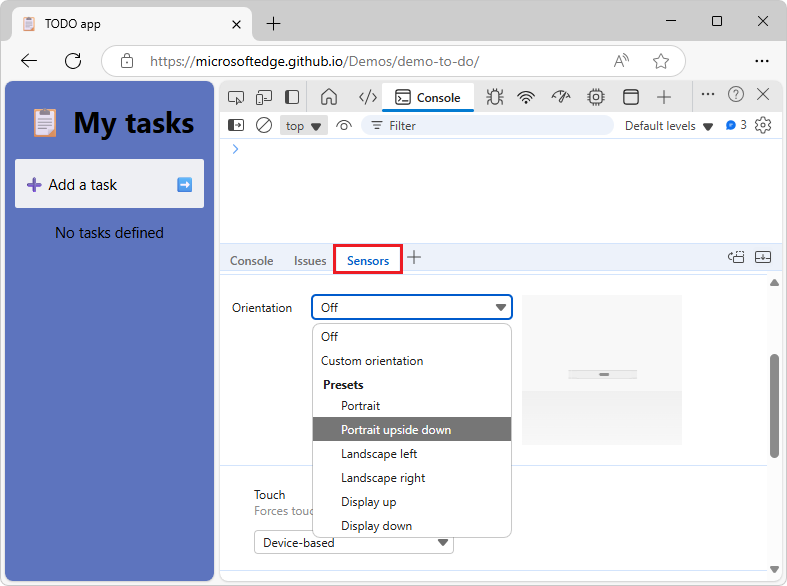Close DevTools with the X icon

click(763, 94)
